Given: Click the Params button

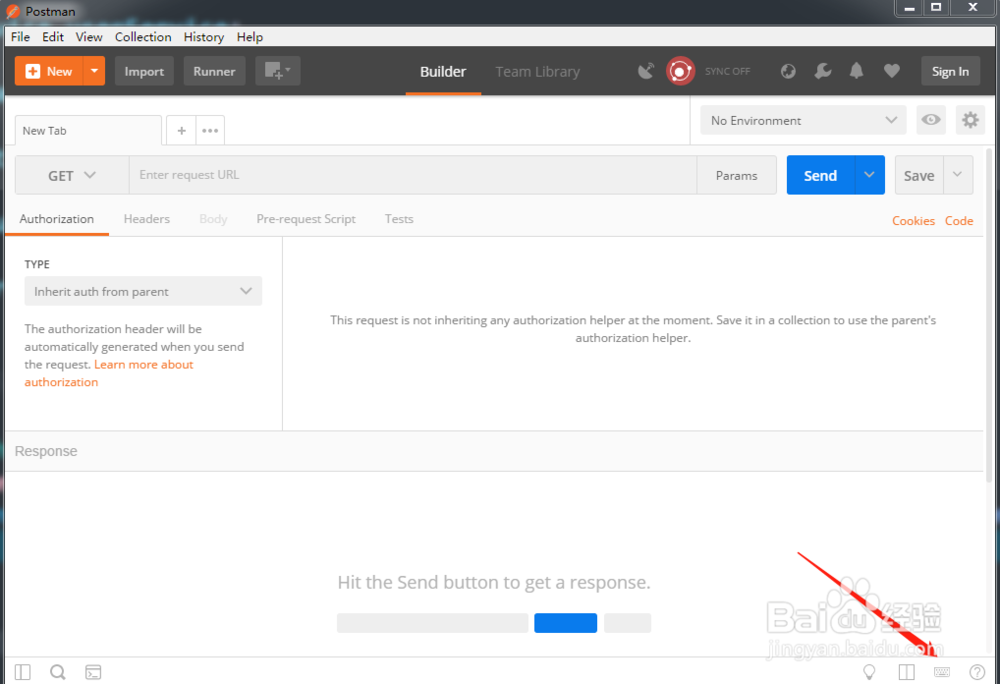Looking at the screenshot, I should (737, 175).
